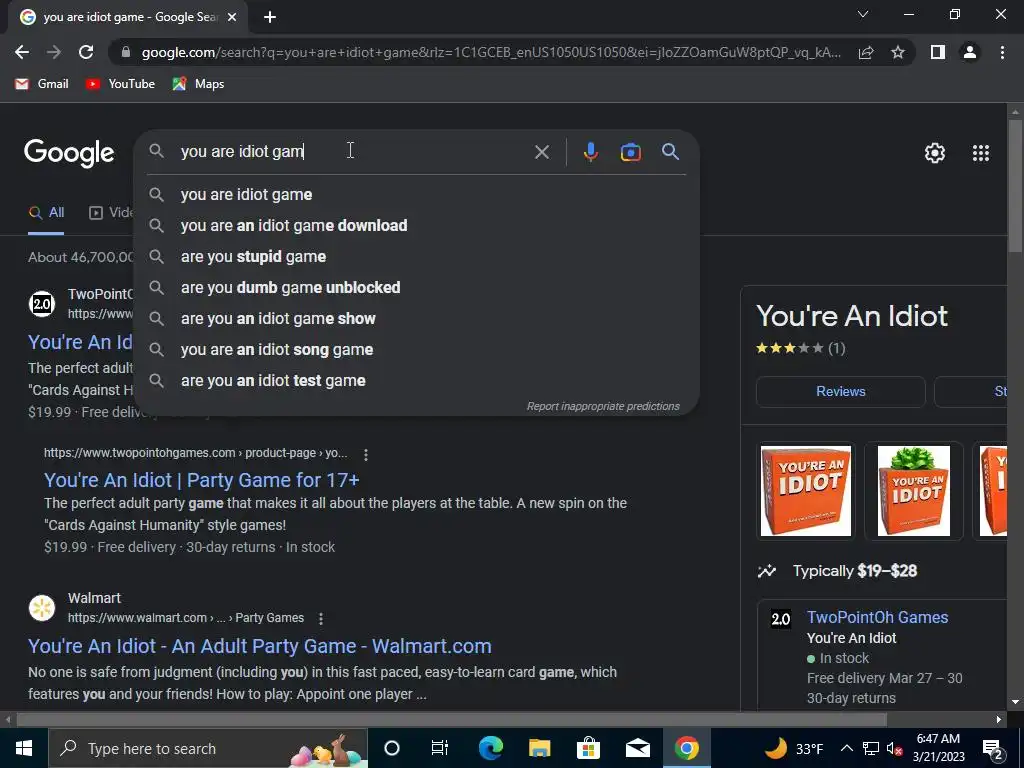Open the Chrome profile avatar icon

[970, 52]
